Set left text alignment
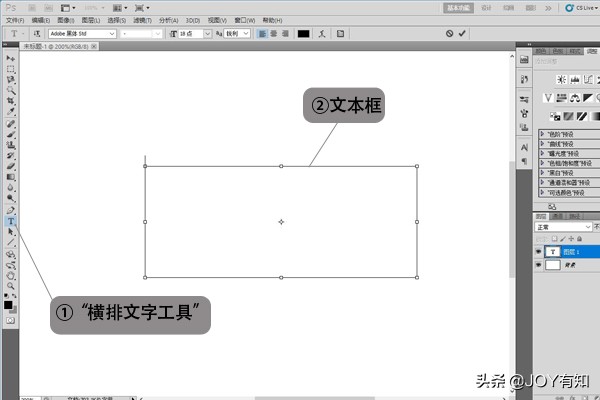The height and width of the screenshot is (400, 600). coord(262,34)
